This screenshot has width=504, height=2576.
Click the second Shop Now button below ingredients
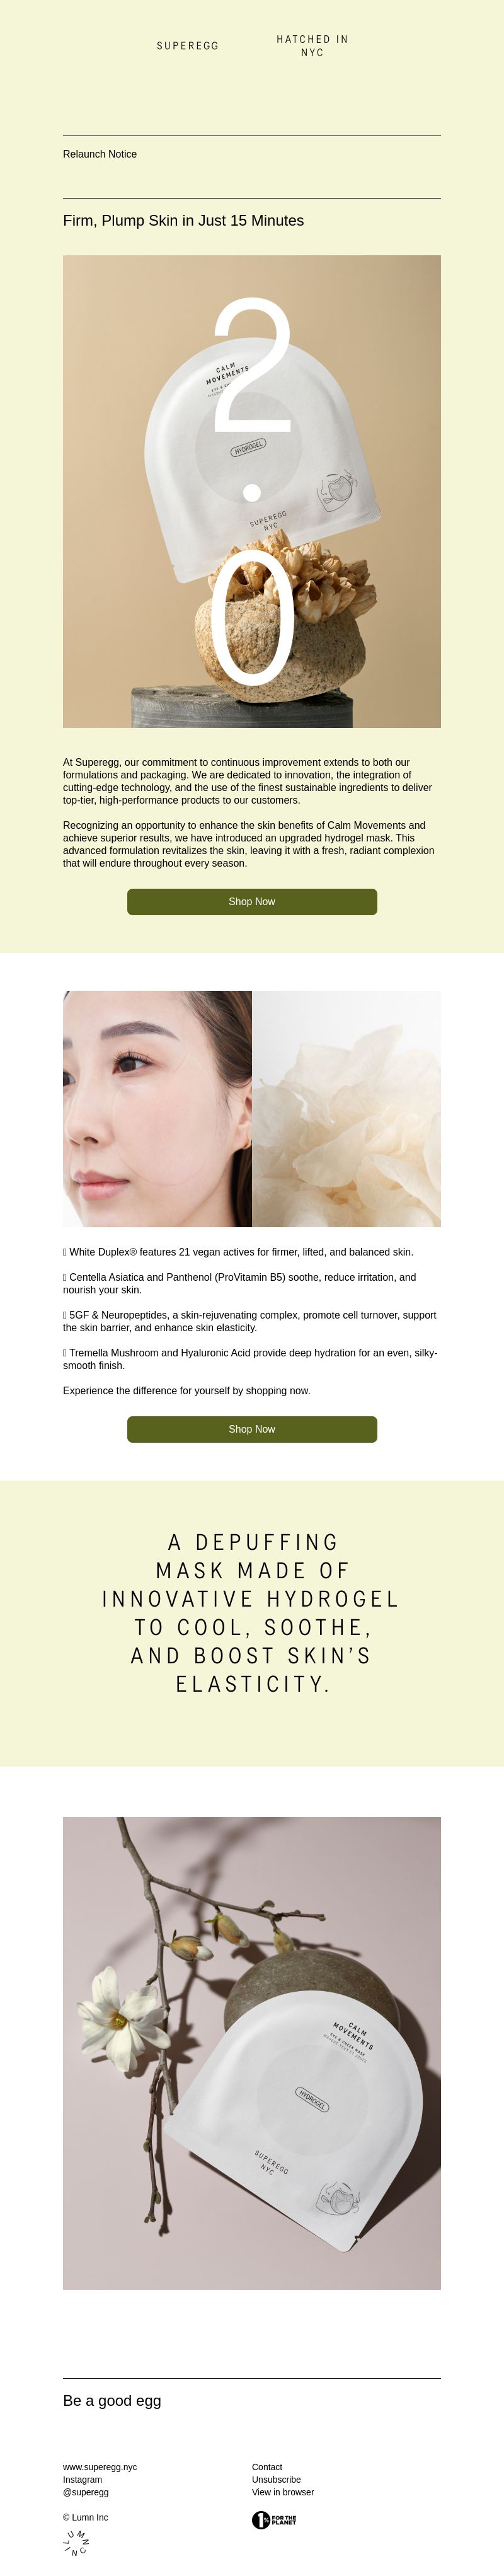[x=252, y=1429]
